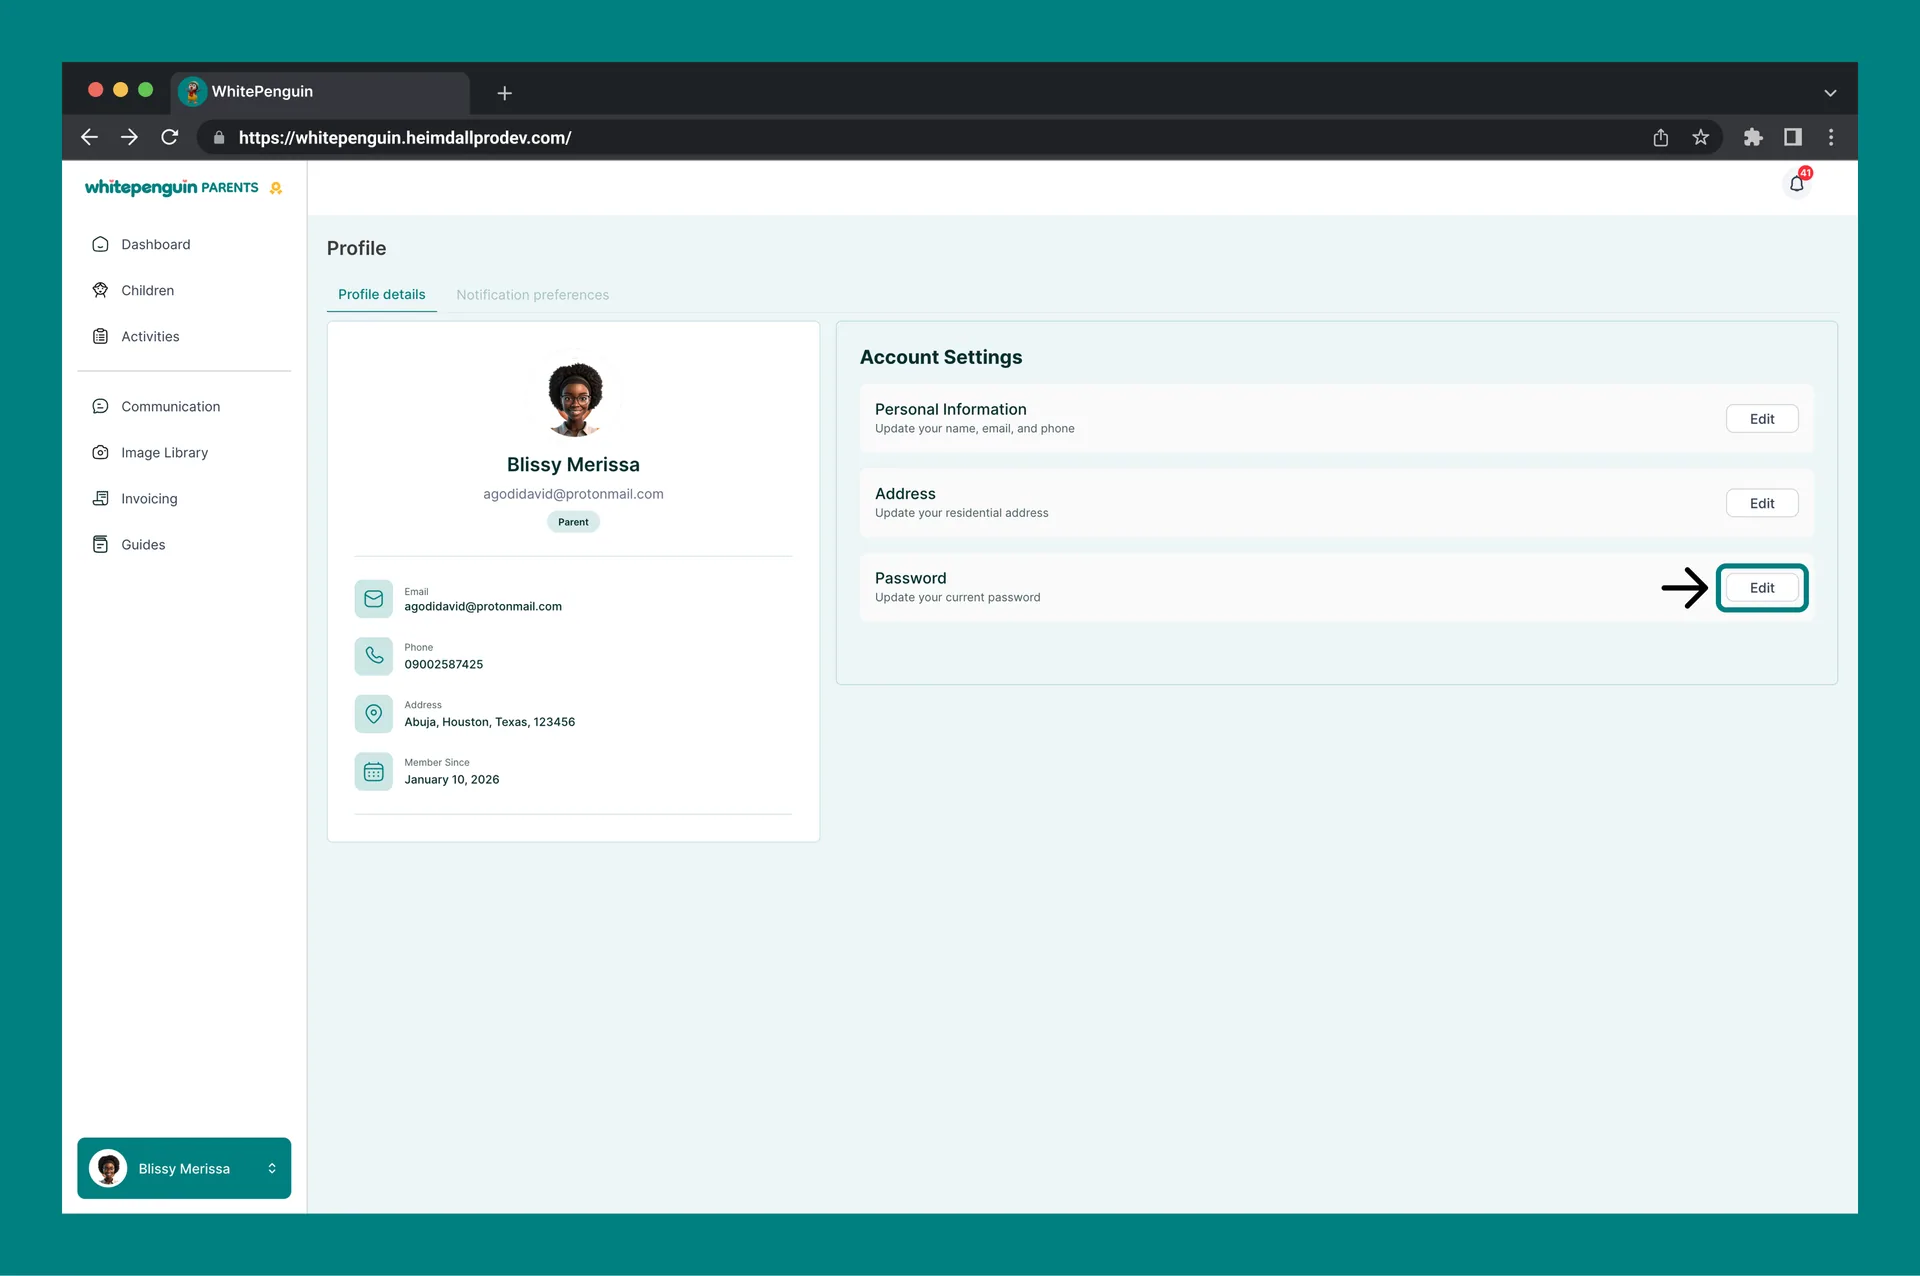The image size is (1920, 1276).
Task: Click the browser address bar URL
Action: tap(405, 138)
